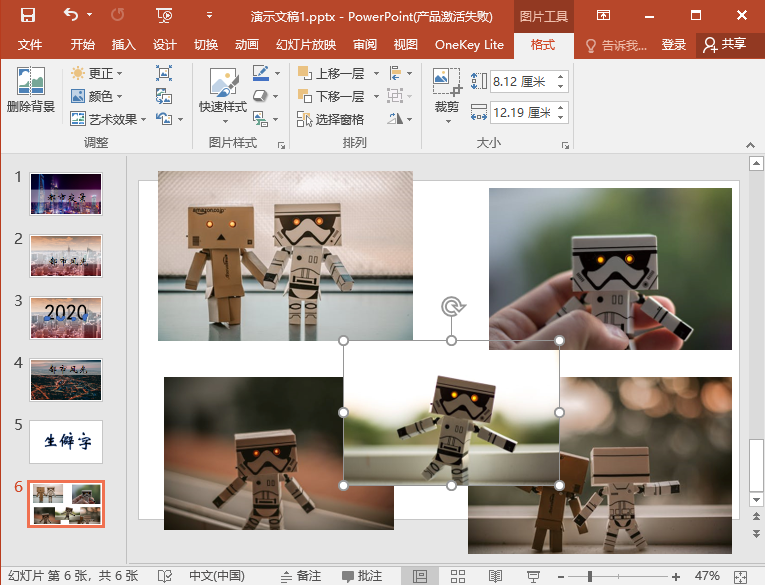Open the Selection Pane (选择窗格)

(331, 119)
